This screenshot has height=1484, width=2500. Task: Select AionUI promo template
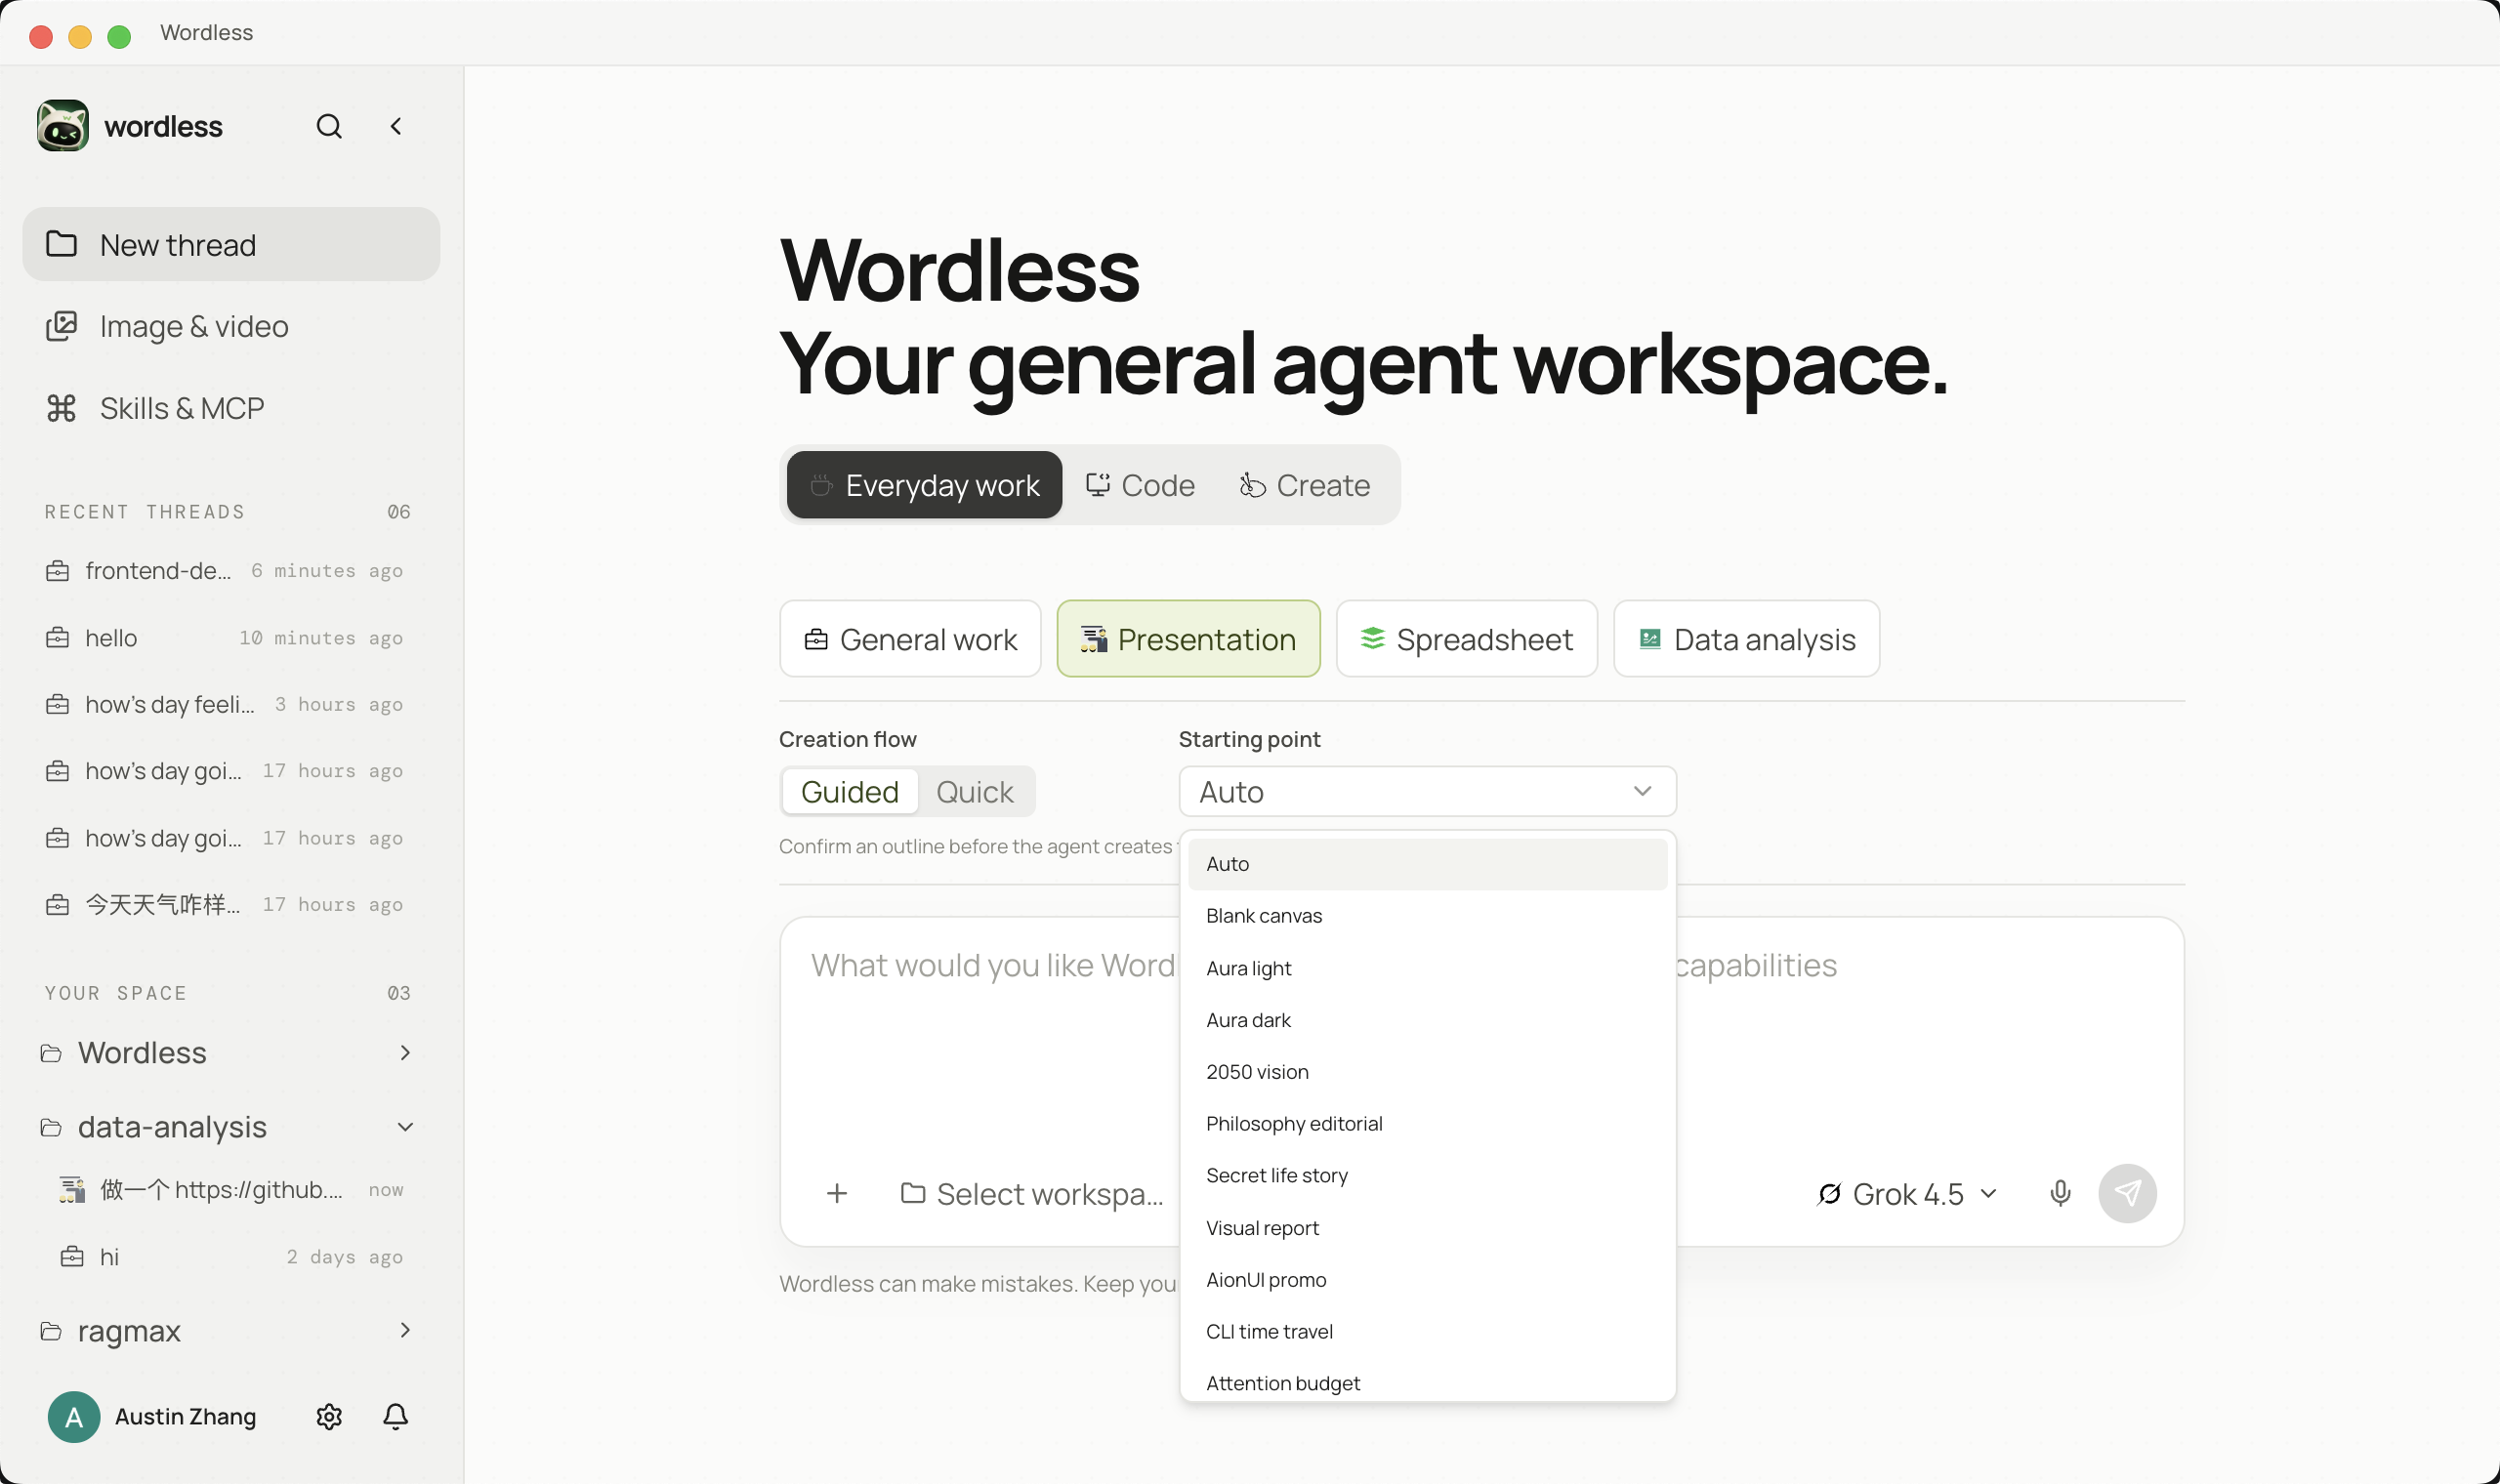1427,1280
